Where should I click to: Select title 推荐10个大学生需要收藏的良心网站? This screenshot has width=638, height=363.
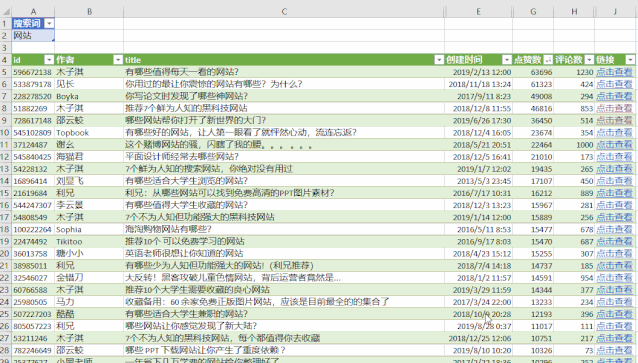tap(284, 290)
